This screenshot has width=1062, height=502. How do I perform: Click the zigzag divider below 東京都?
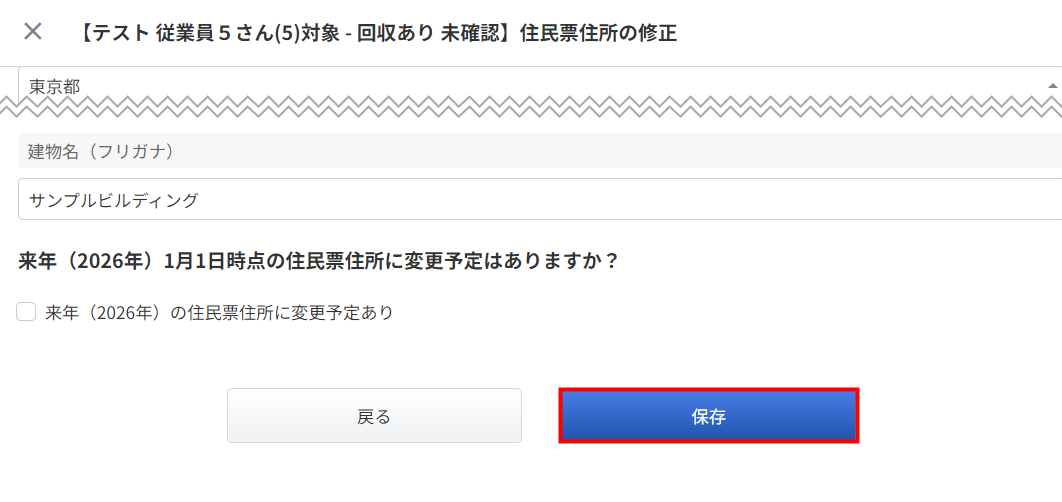pos(530,108)
